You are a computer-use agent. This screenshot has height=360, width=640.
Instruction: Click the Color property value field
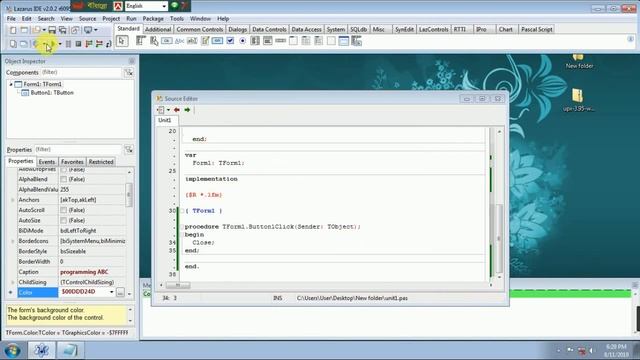point(84,292)
